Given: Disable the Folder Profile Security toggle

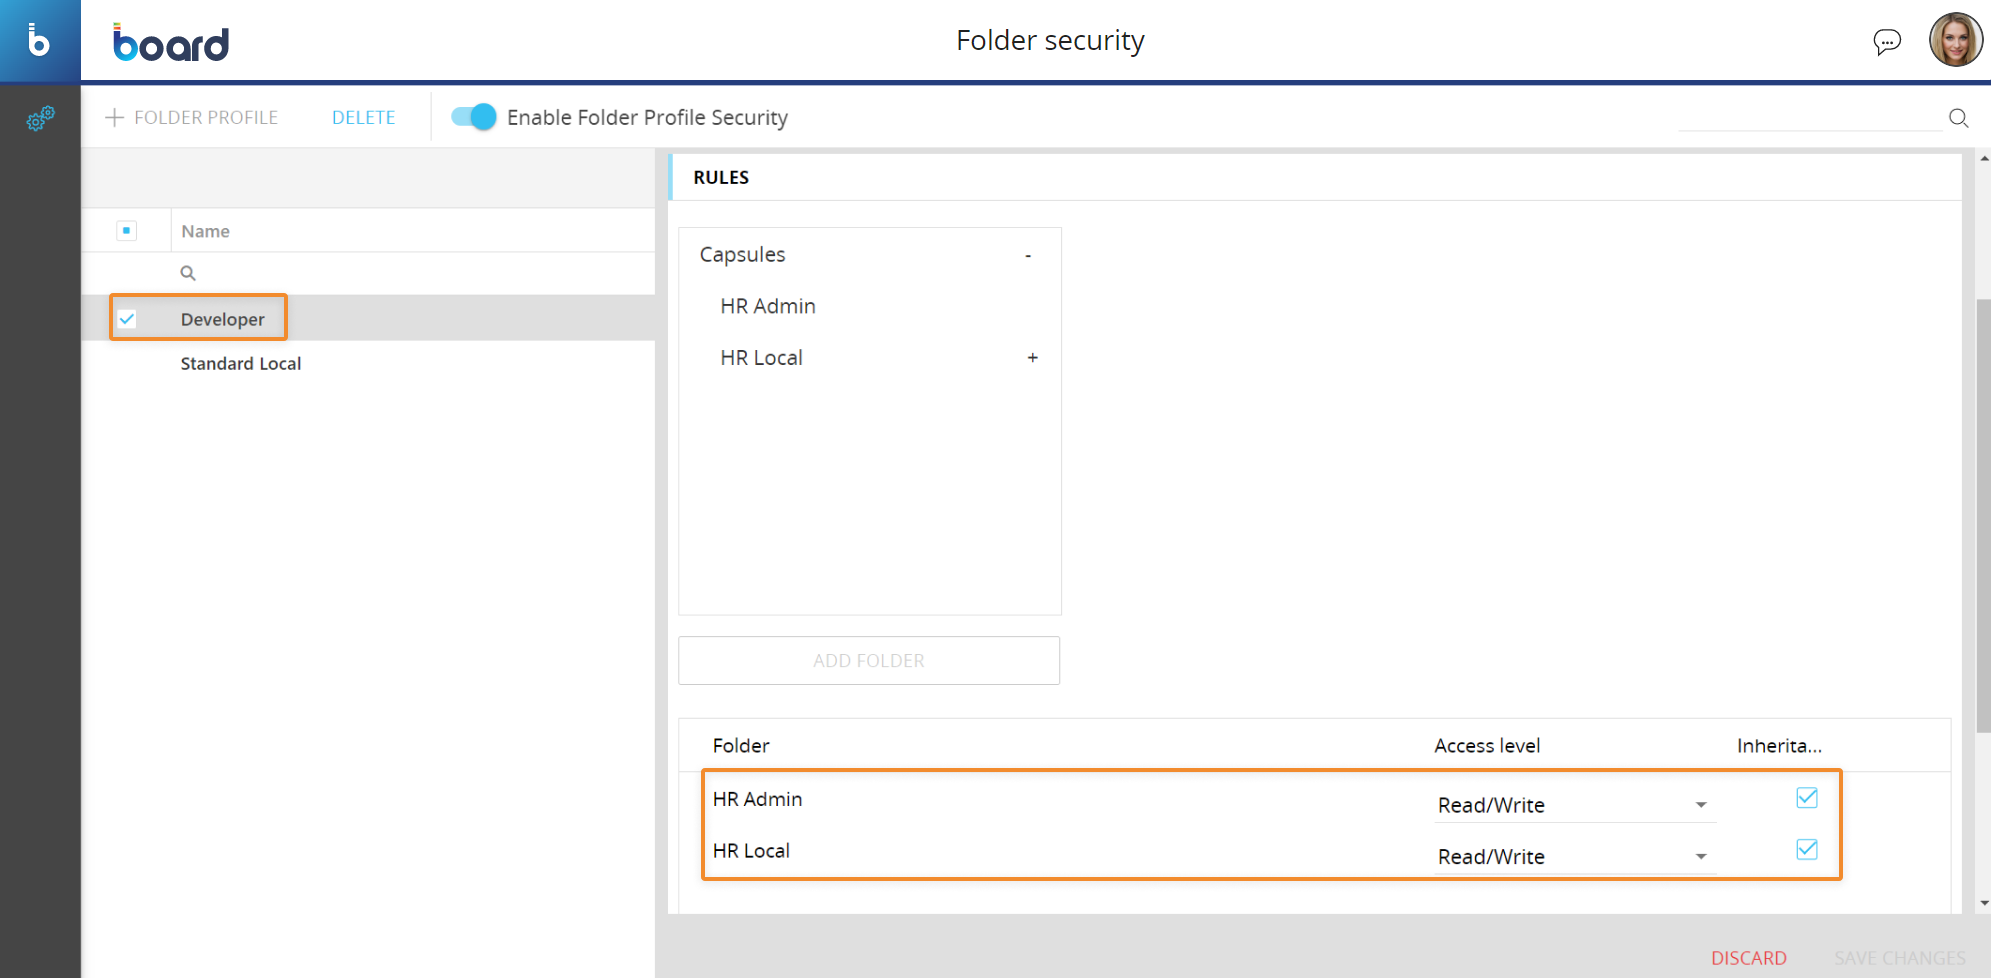Looking at the screenshot, I should 473,117.
